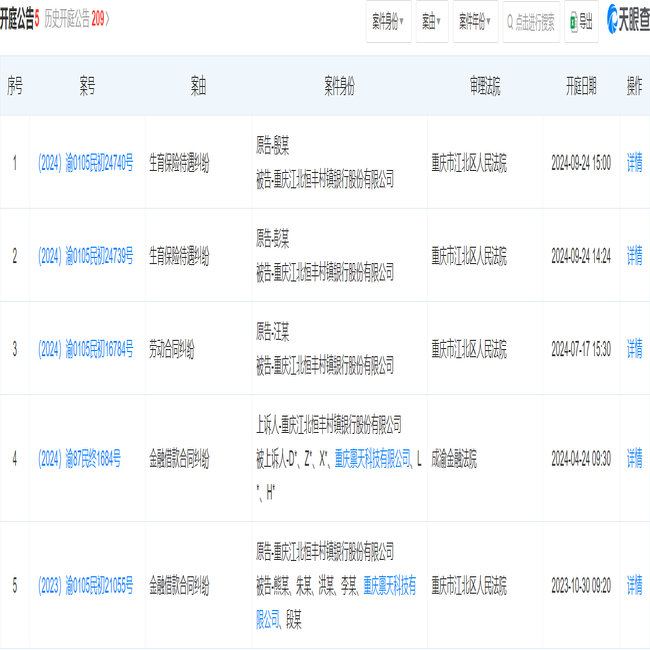Viewport: 650px width, 650px height.
Task: Click 详情 for the 2024-07-17 hearing
Action: (x=634, y=349)
